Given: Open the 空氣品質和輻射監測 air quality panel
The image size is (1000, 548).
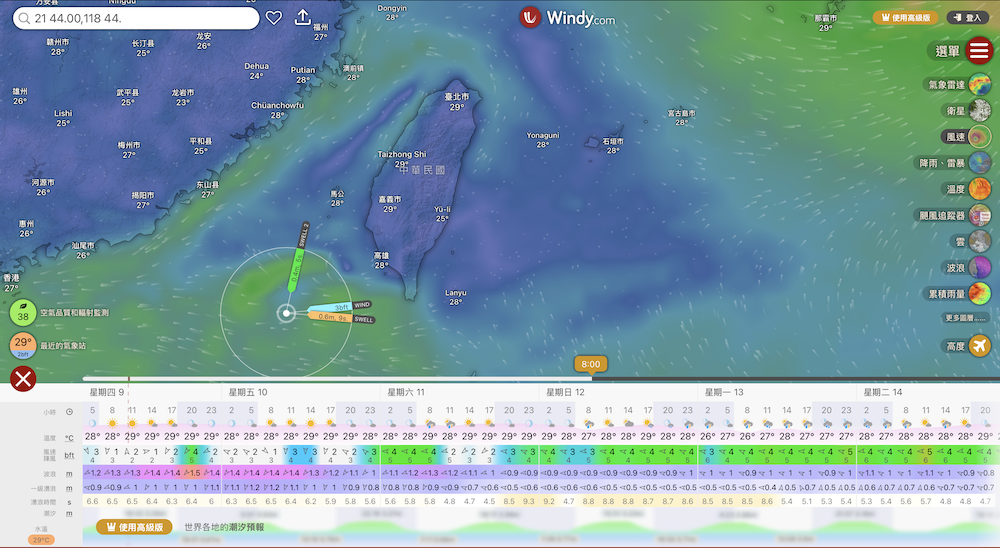Looking at the screenshot, I should pyautogui.click(x=24, y=312).
